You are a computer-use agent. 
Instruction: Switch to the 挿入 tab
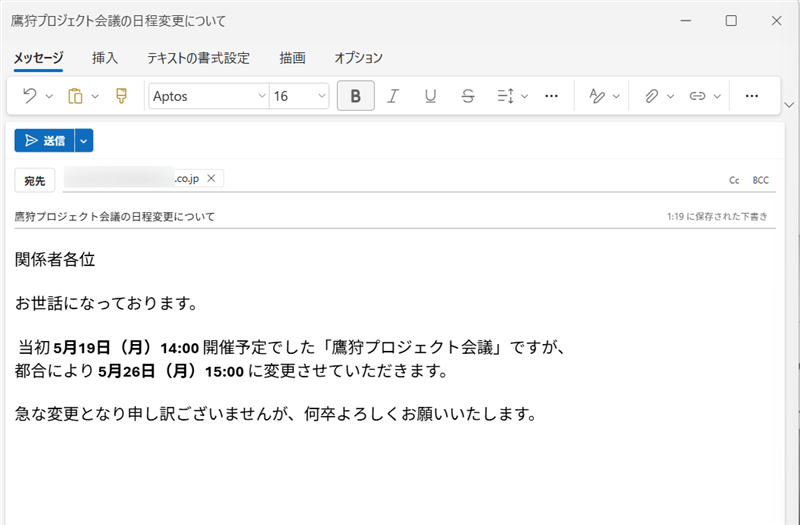point(105,58)
